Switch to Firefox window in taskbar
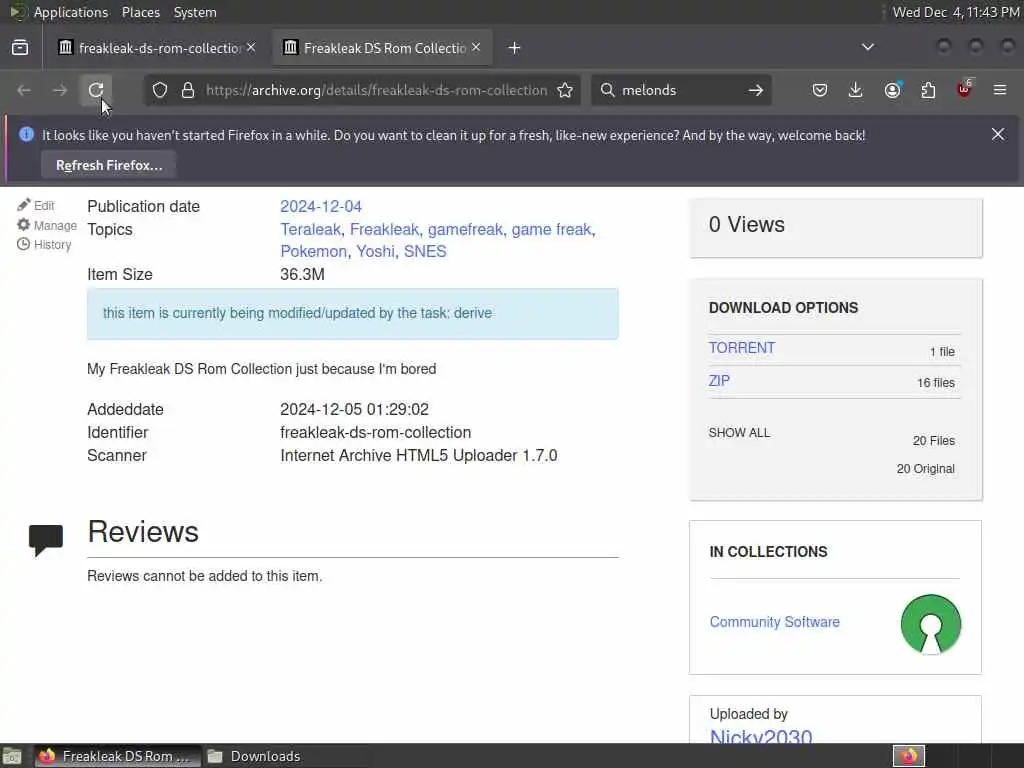 tap(118, 756)
